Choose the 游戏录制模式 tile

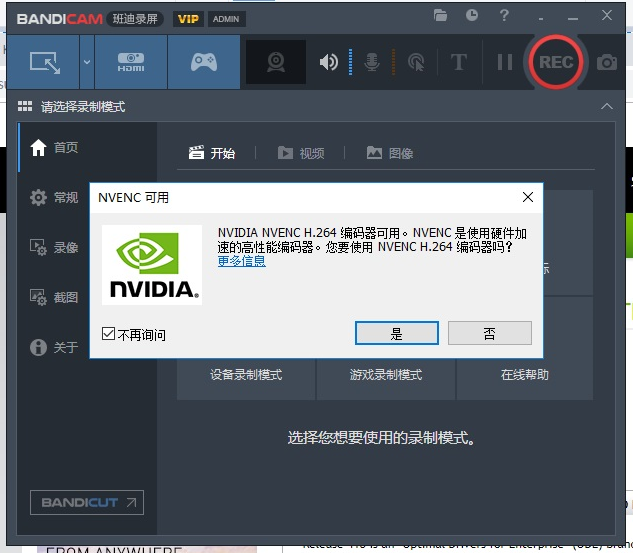(x=386, y=375)
